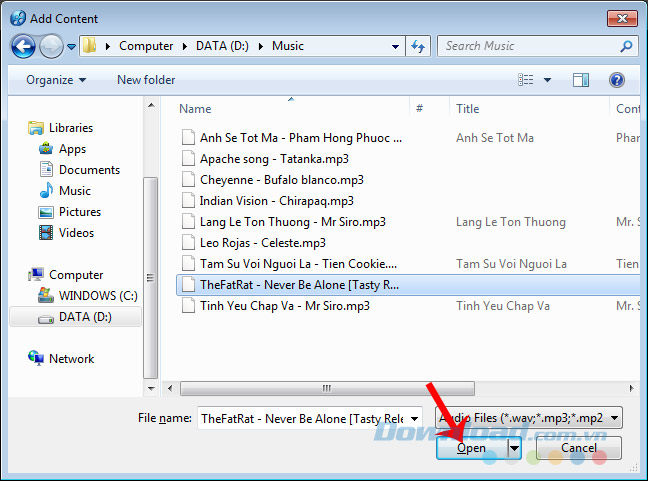Click navigation pane scroll down arrow

pos(151,388)
